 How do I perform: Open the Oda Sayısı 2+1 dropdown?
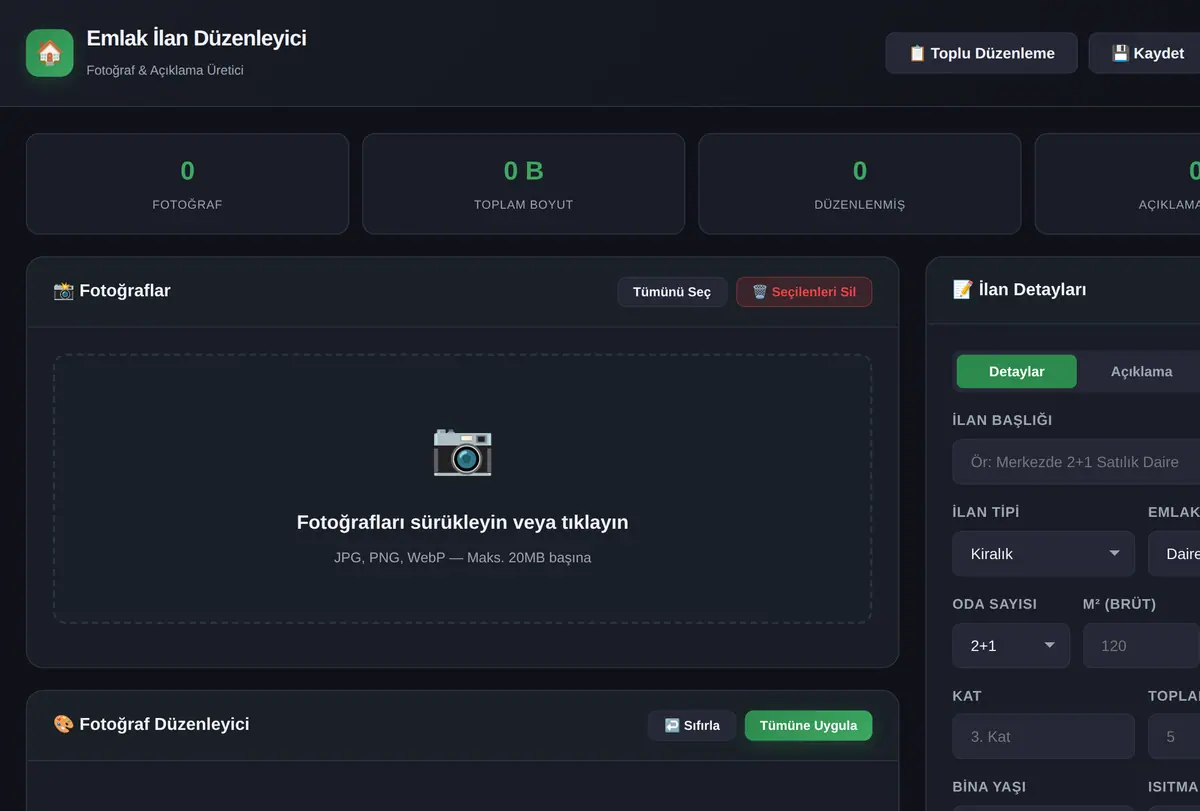coord(1011,646)
